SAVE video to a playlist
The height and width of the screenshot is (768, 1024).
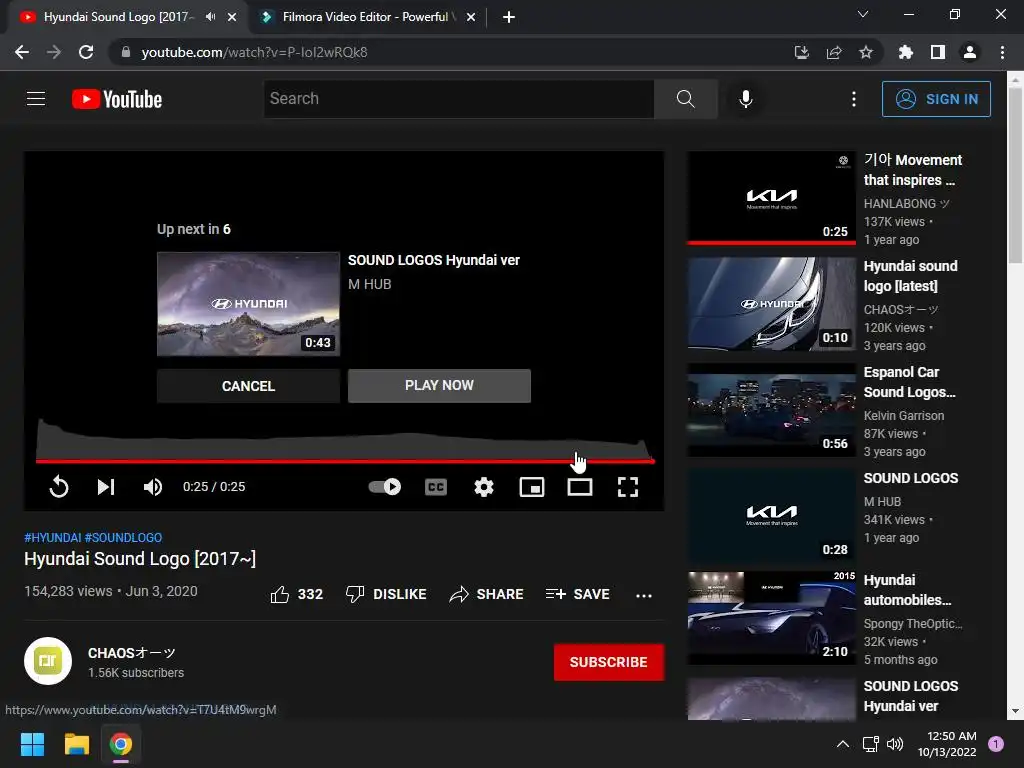[577, 594]
